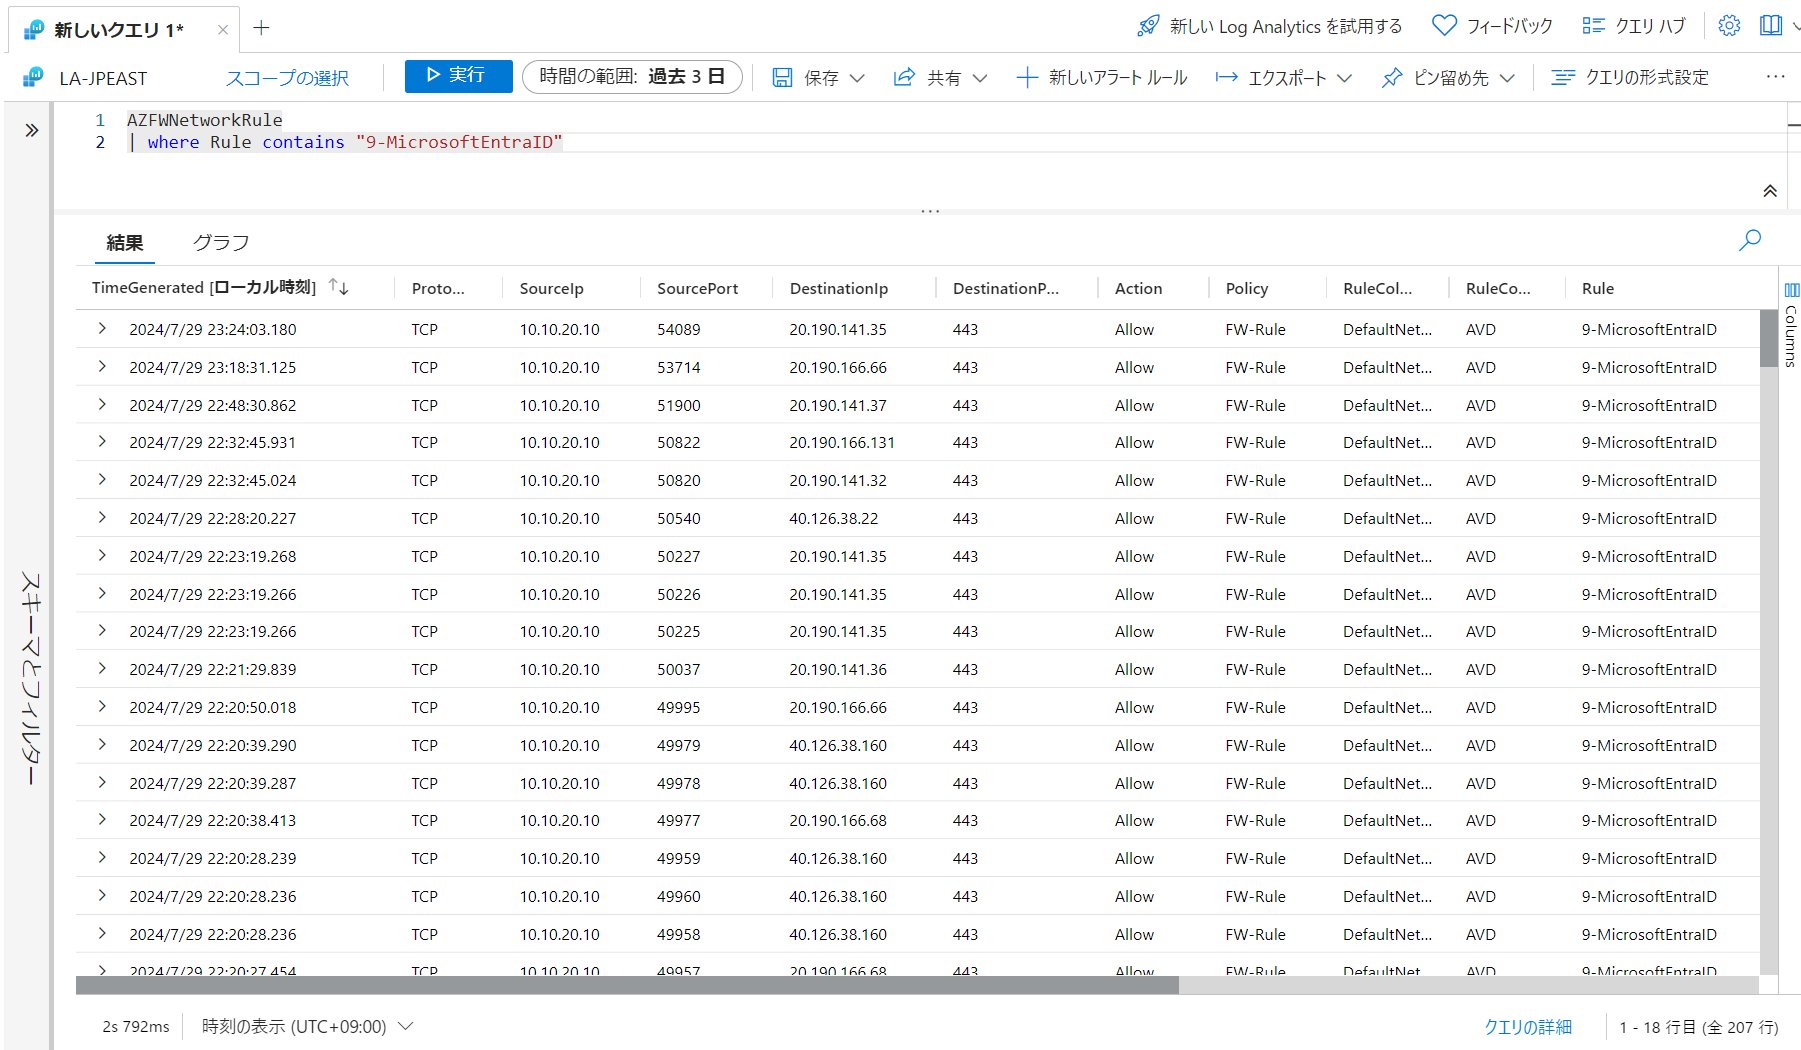This screenshot has width=1801, height=1050.
Task: Click the エクスポート export arrow icon
Action: coord(1226,78)
